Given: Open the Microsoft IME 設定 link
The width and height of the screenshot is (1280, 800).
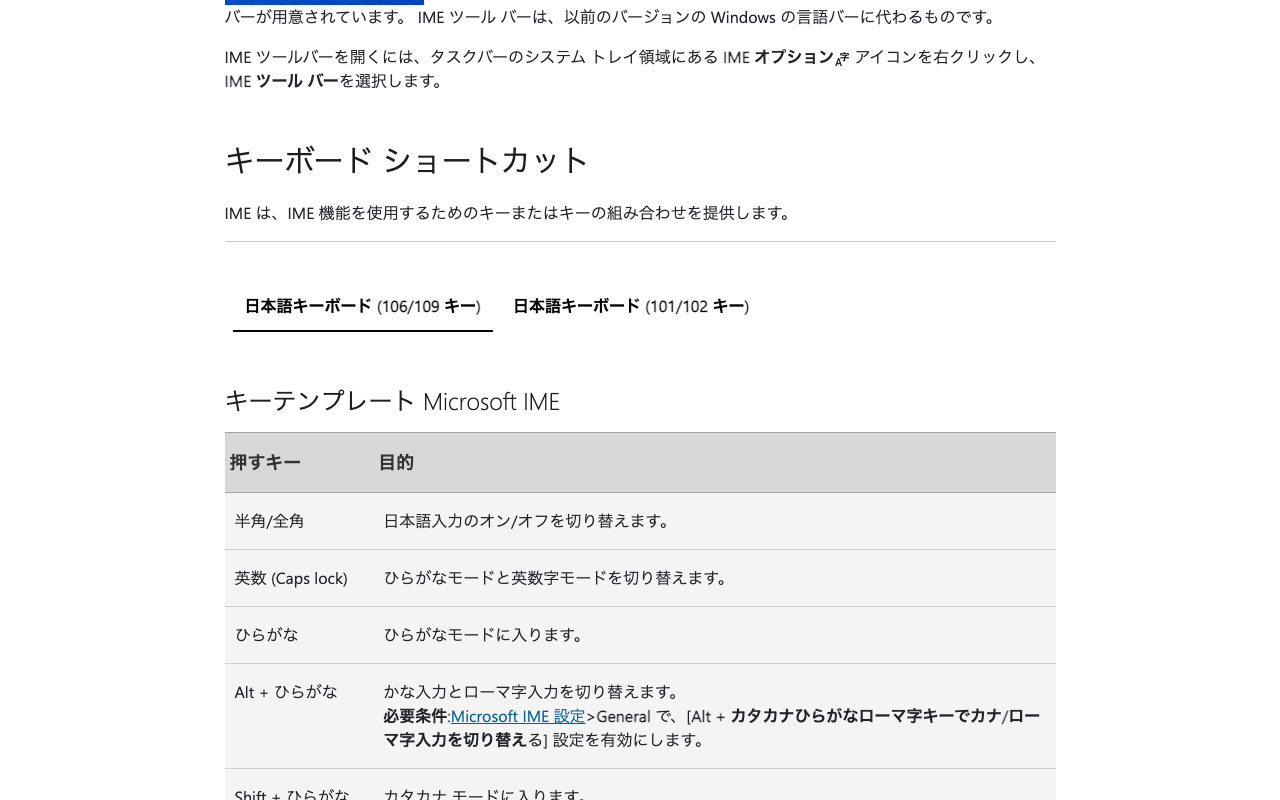Looking at the screenshot, I should 518,716.
